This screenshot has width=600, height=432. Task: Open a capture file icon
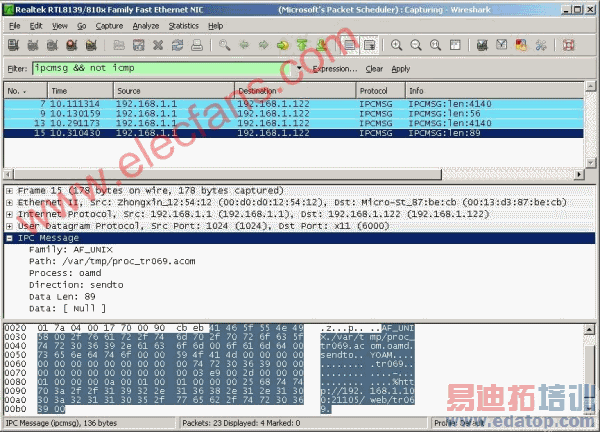[119, 45]
